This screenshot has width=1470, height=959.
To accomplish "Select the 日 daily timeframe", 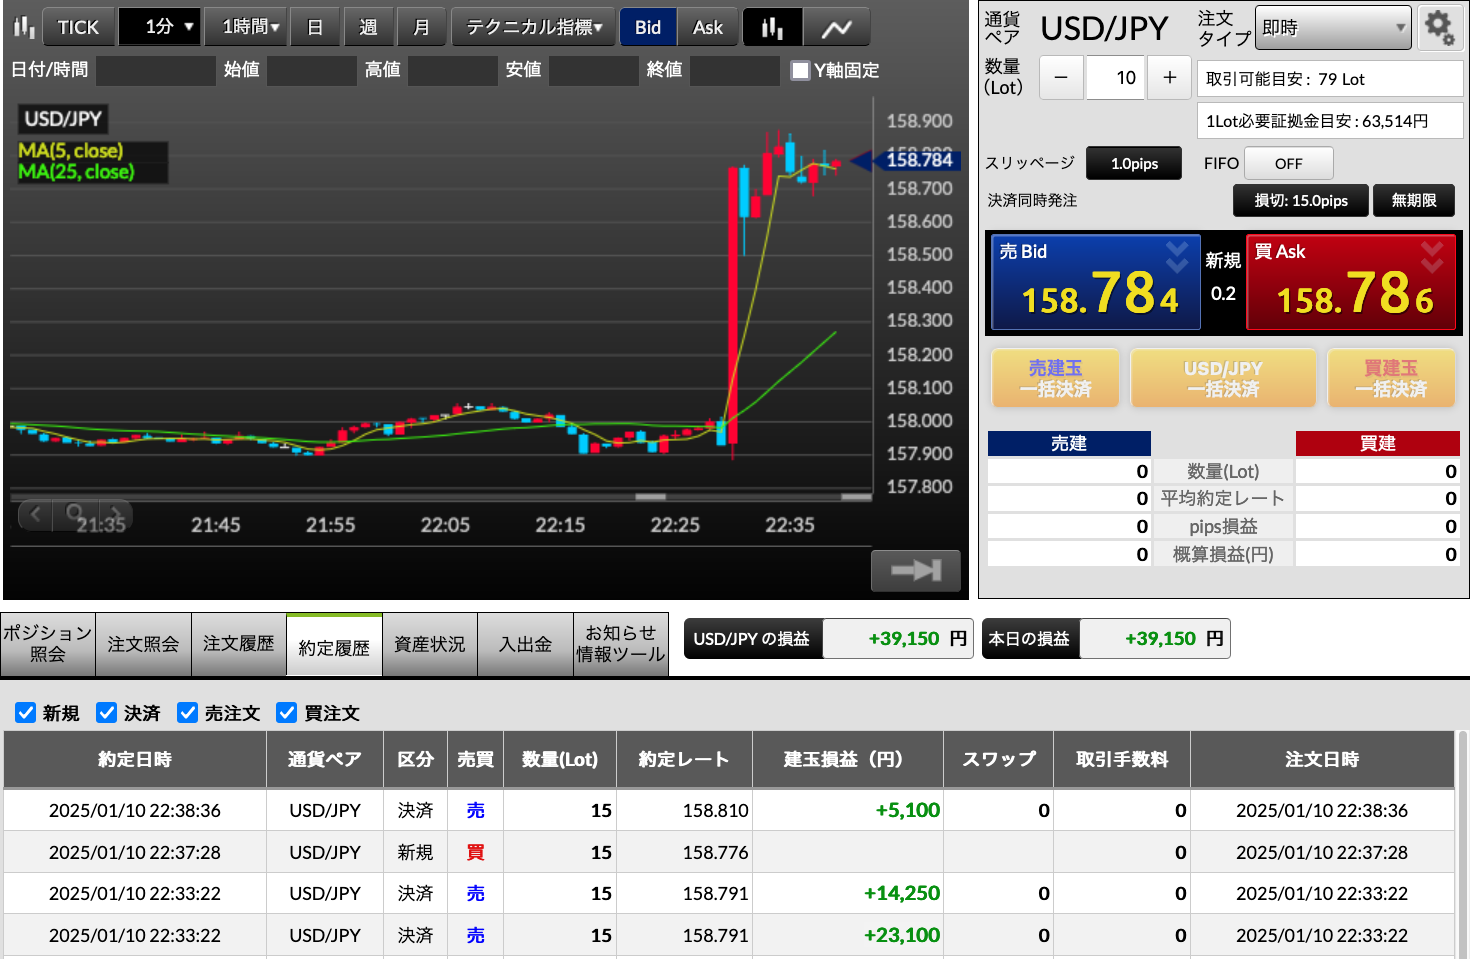I will click(315, 27).
